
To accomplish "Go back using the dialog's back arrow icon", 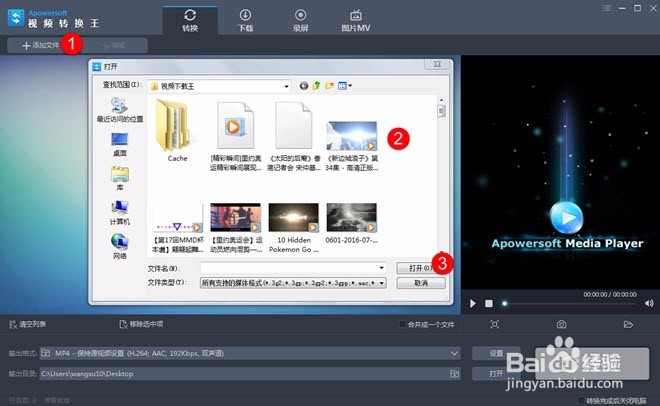I will pyautogui.click(x=303, y=86).
